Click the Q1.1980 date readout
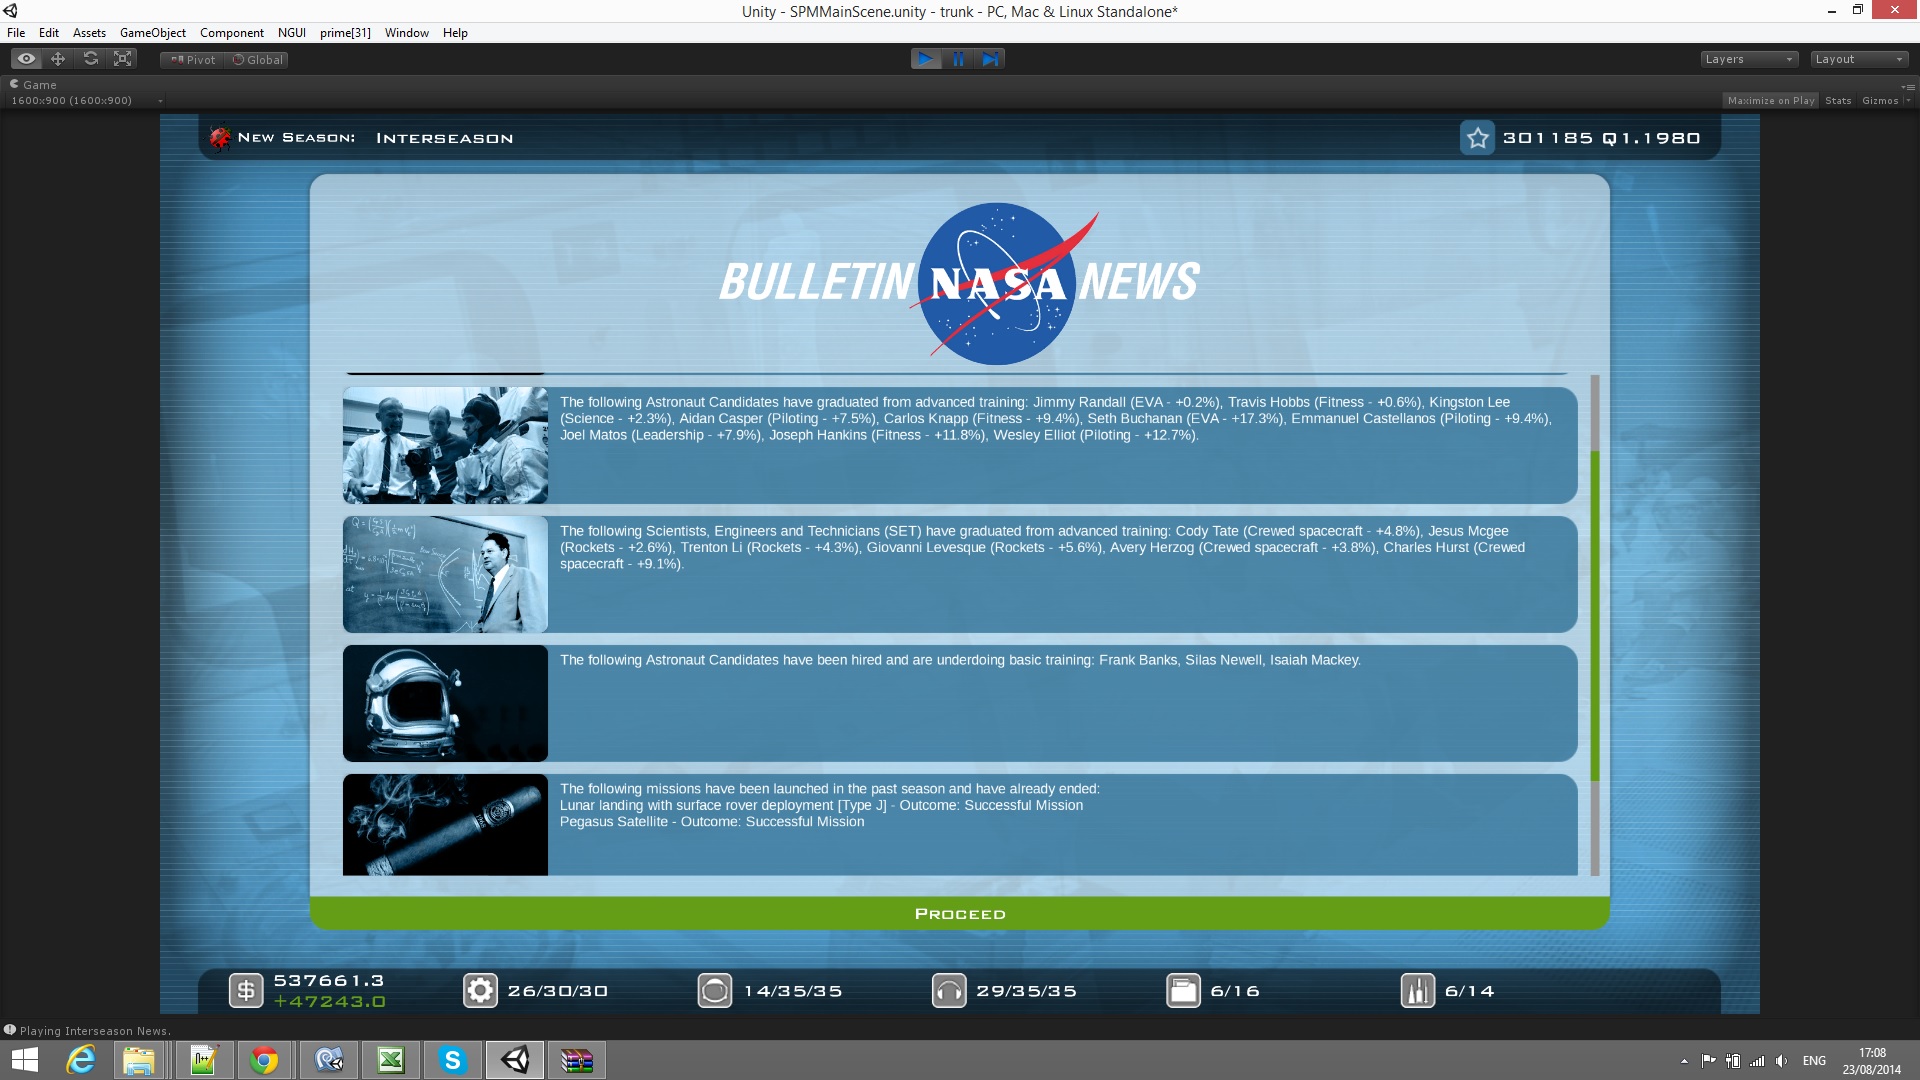Image resolution: width=1920 pixels, height=1080 pixels. tap(1651, 138)
